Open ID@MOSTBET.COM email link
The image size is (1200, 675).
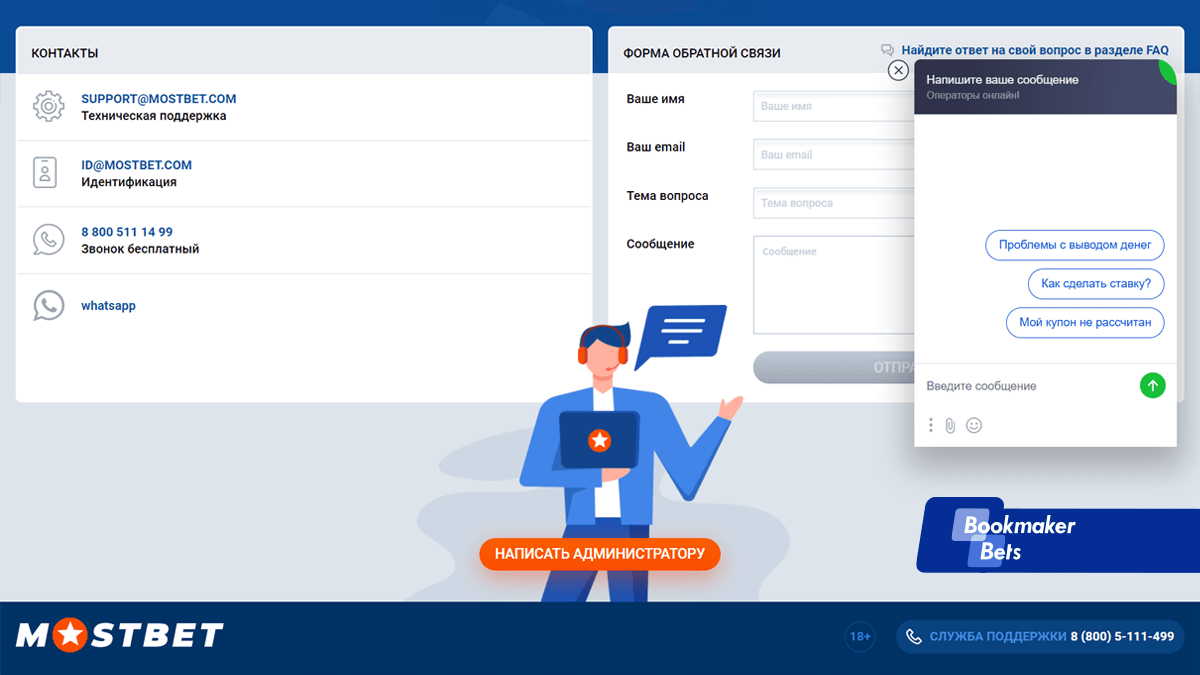[136, 165]
